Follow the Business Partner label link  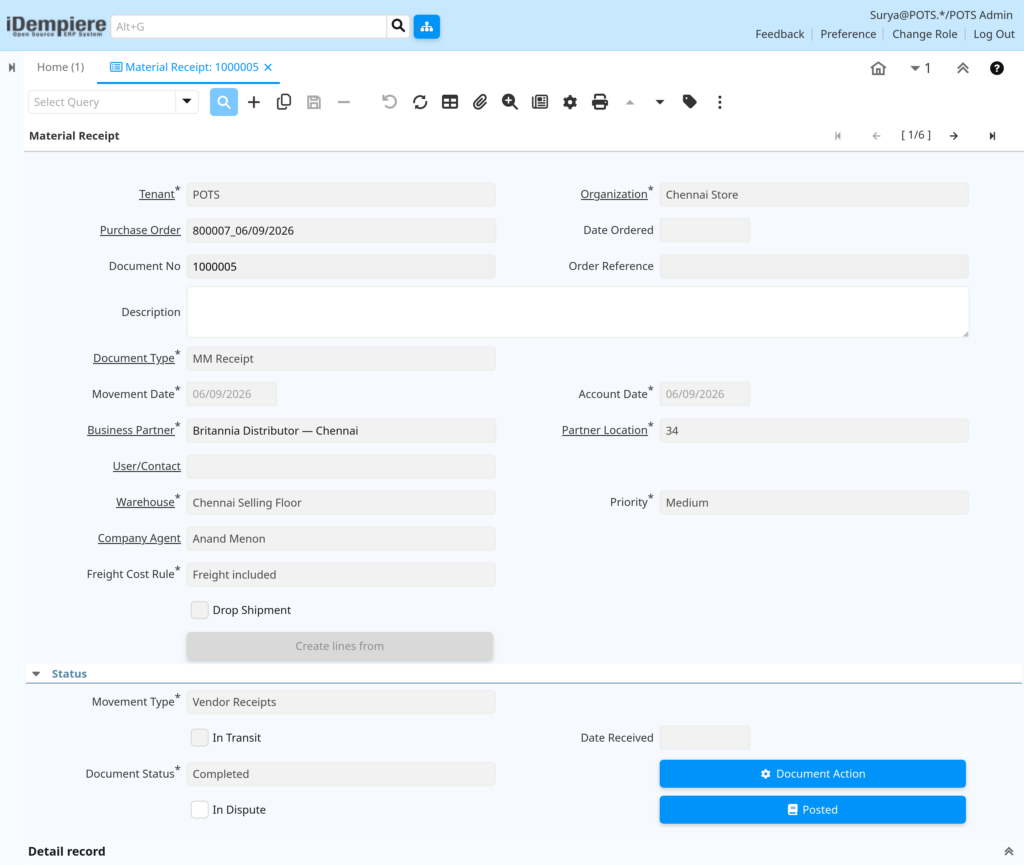pyautogui.click(x=131, y=430)
